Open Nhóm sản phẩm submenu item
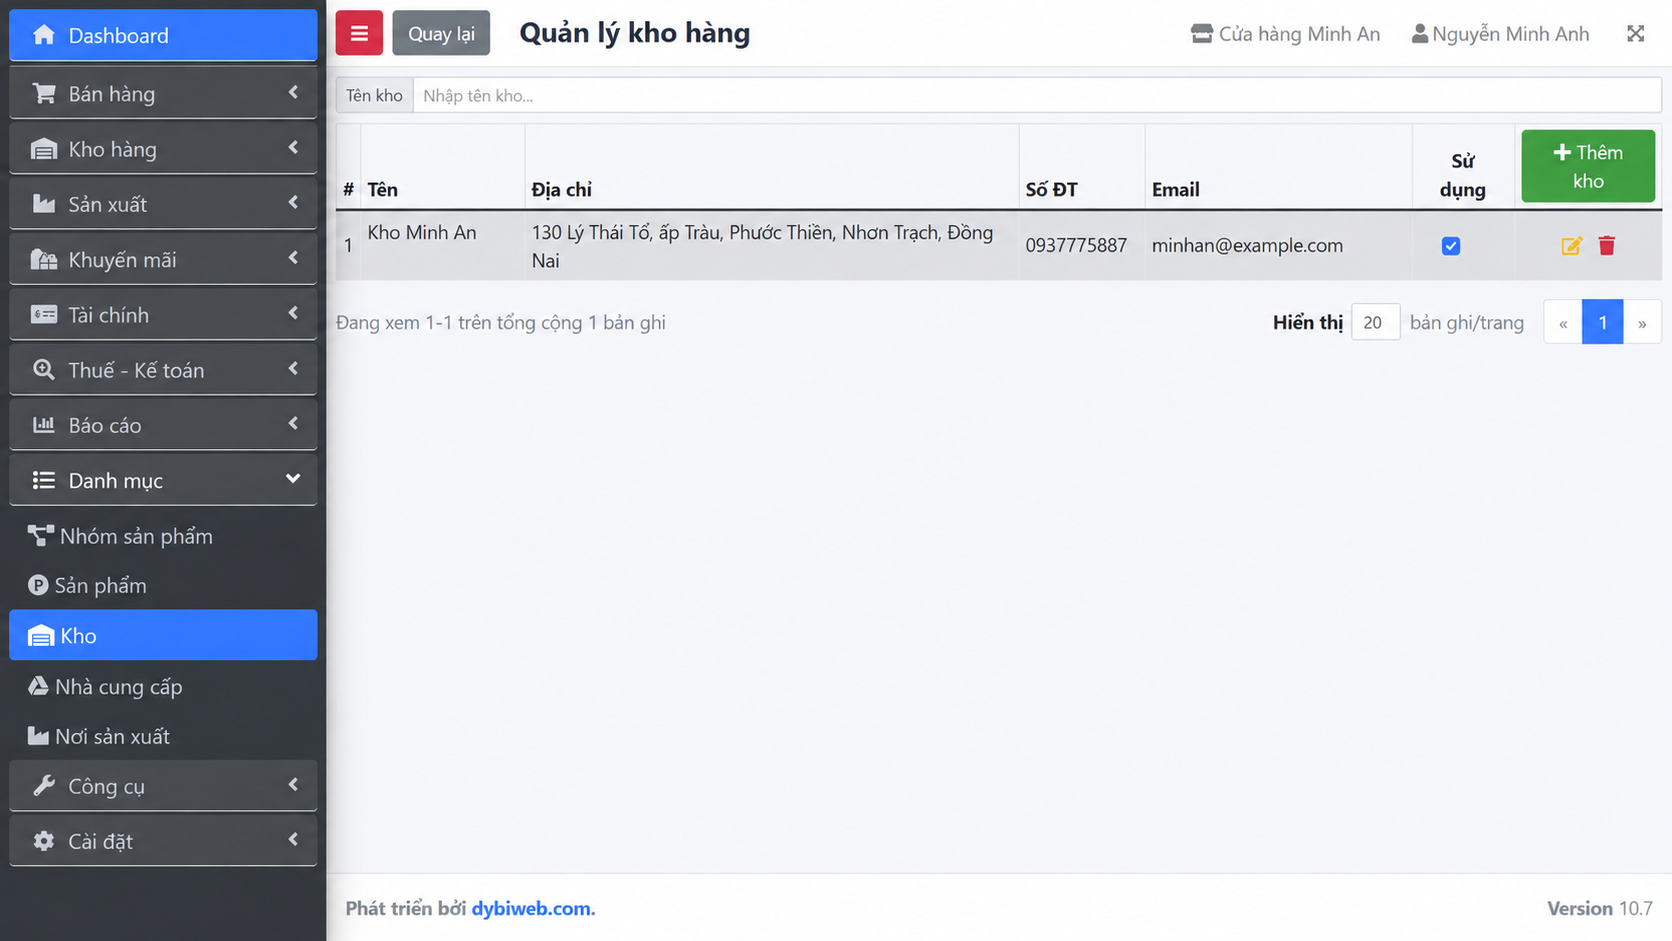Screen dimensions: 1672x941 tap(163, 536)
